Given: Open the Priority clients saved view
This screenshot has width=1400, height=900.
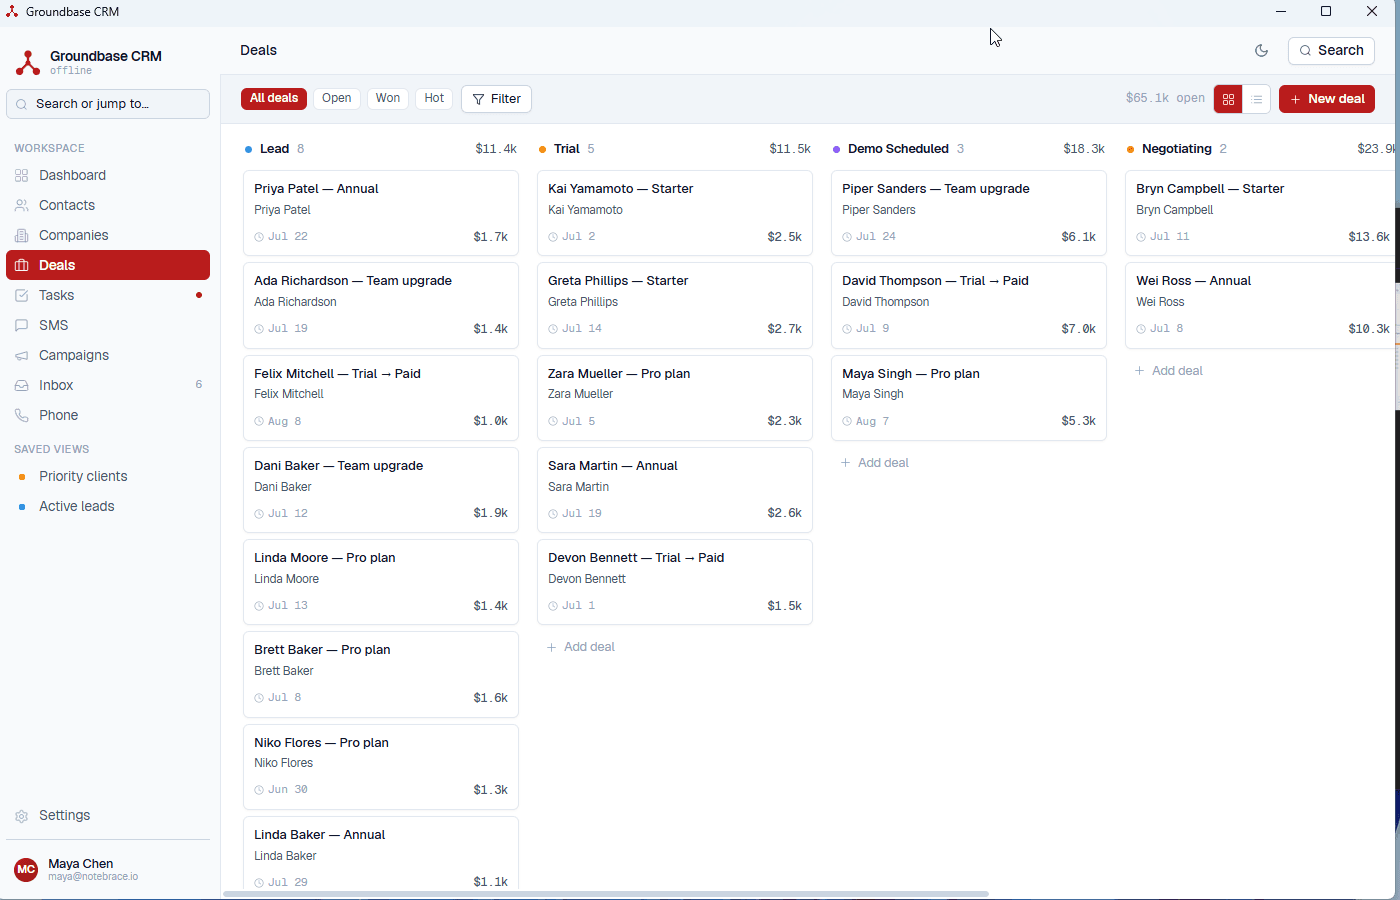Looking at the screenshot, I should (x=108, y=476).
